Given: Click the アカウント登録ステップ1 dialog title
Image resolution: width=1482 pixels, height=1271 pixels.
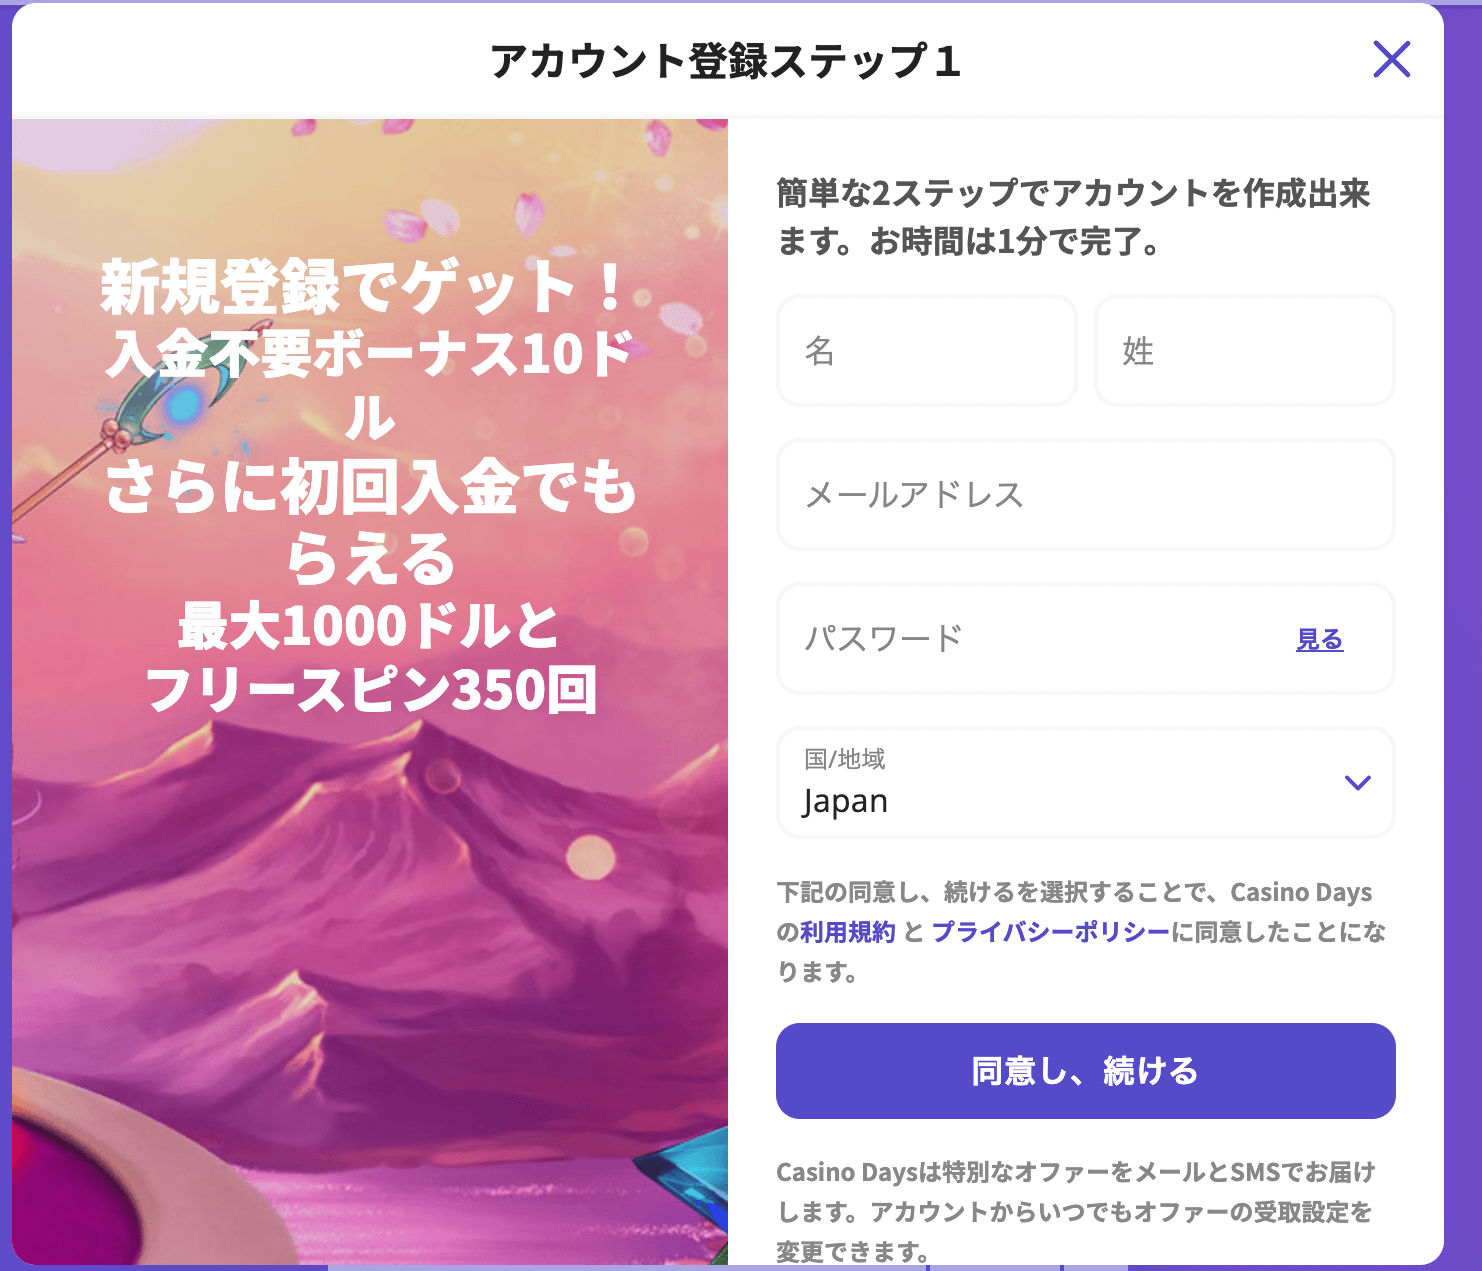Looking at the screenshot, I should pos(726,61).
